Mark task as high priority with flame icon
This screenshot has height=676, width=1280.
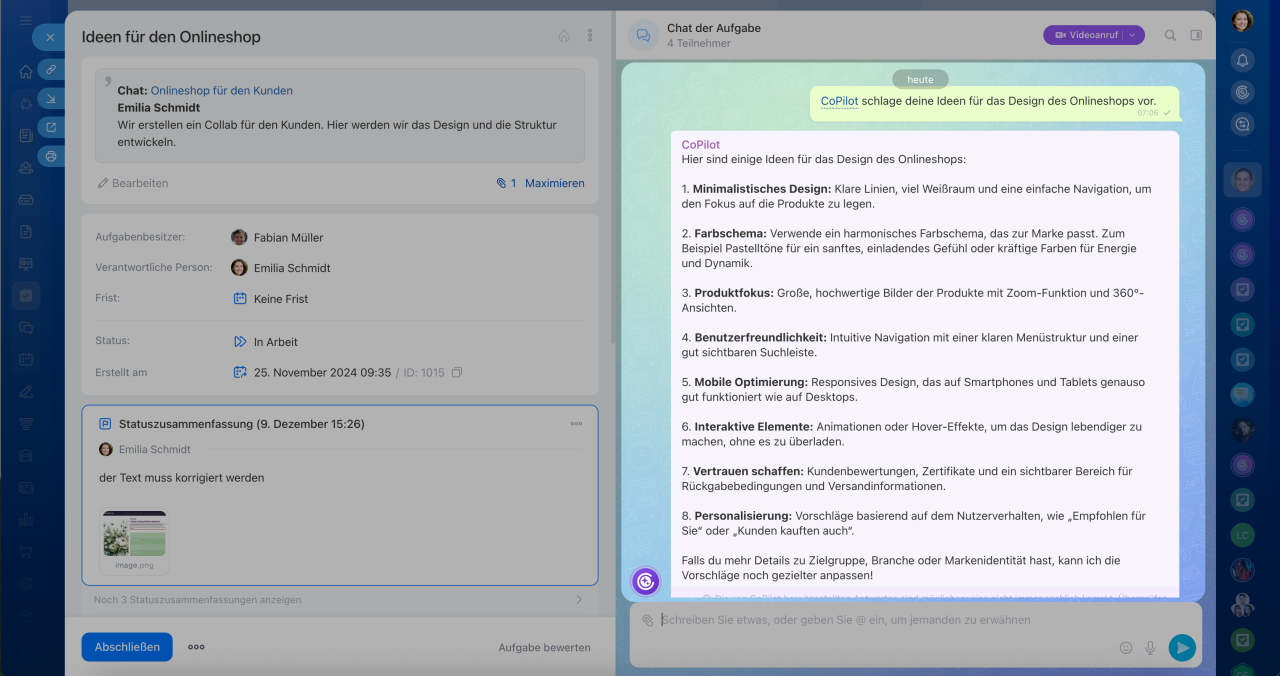click(564, 36)
